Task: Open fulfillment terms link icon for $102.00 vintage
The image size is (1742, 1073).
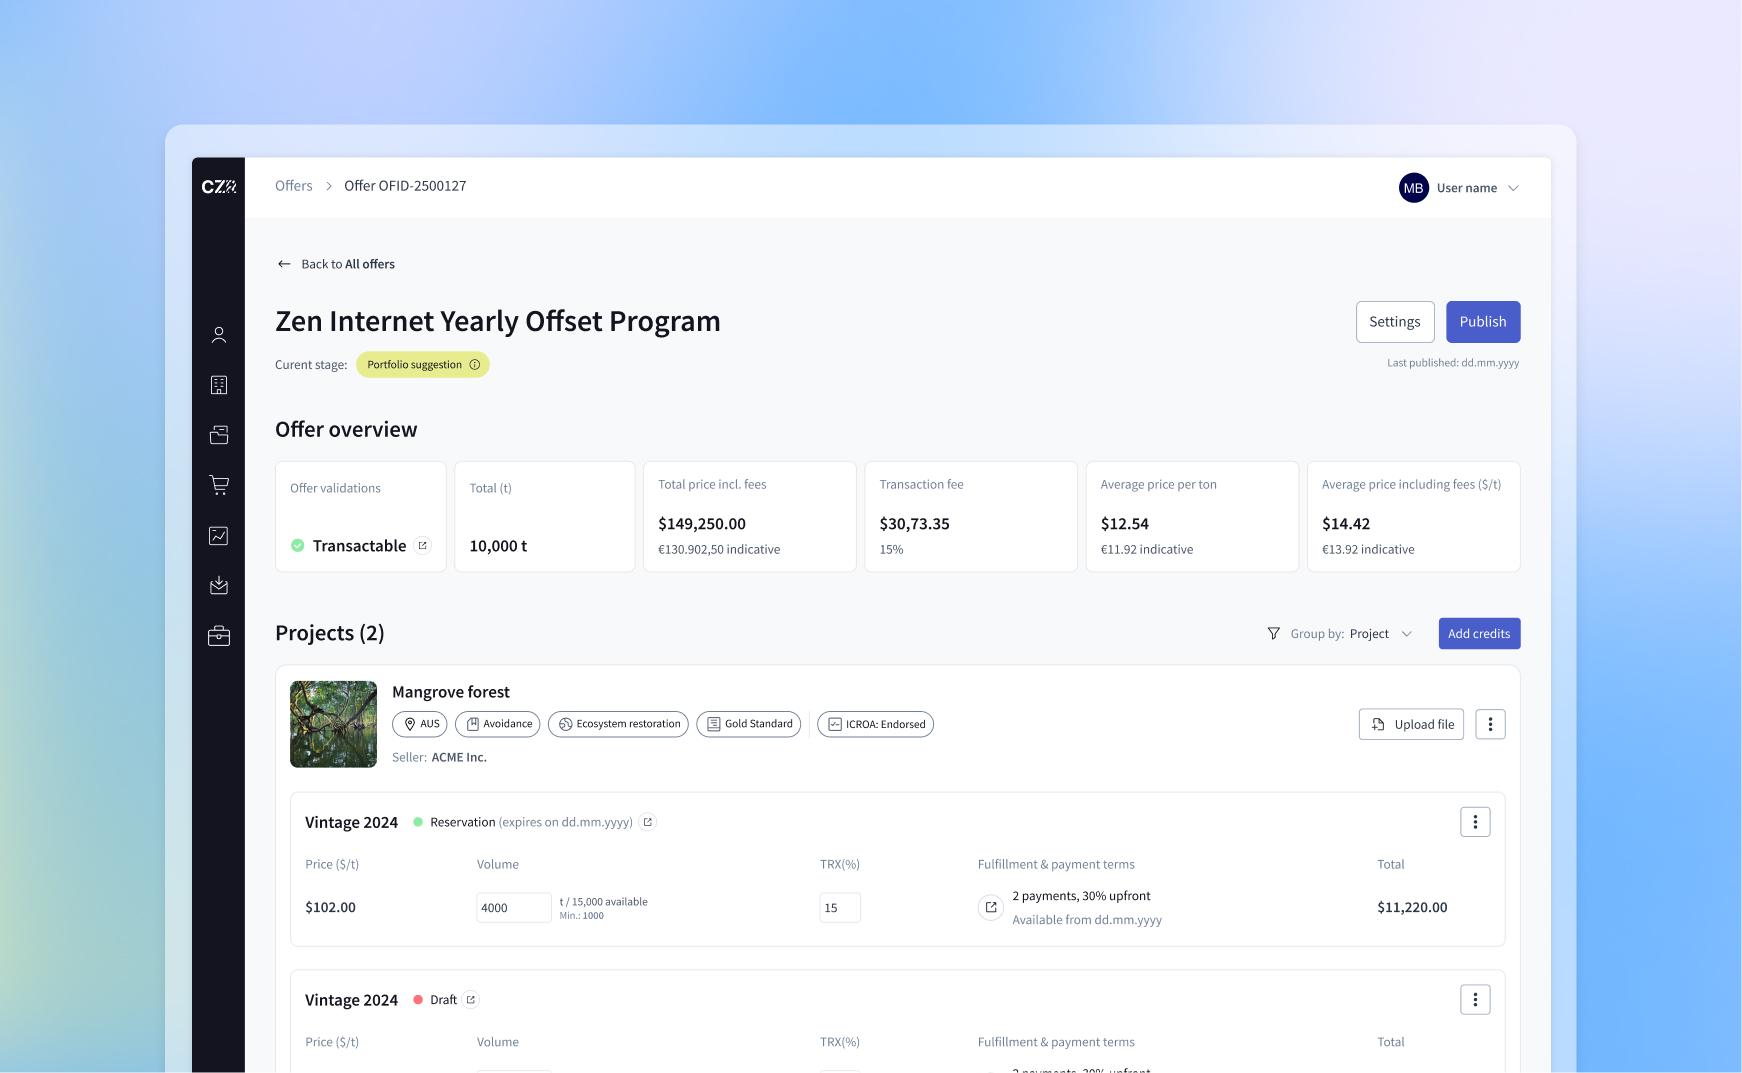Action: [x=990, y=907]
